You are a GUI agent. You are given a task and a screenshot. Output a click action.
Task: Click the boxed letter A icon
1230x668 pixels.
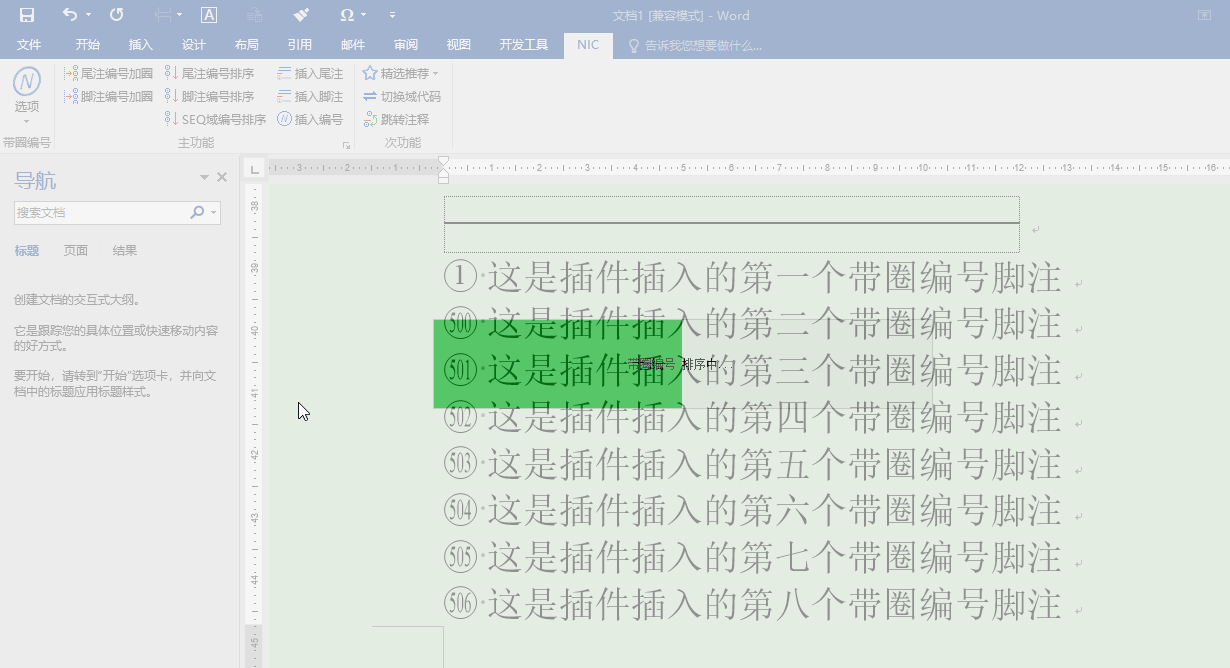(x=209, y=15)
